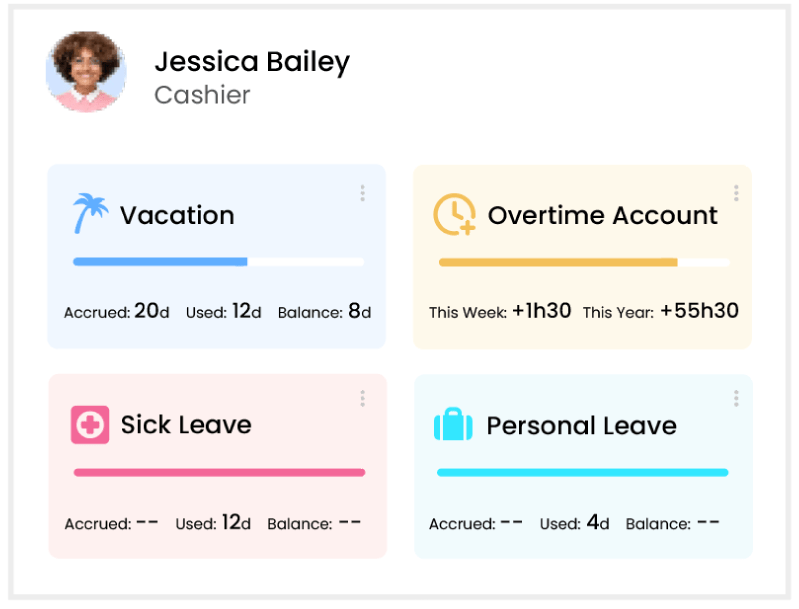Click the Personal Leave cyan progress bar
This screenshot has width=799, height=609.
582,472
